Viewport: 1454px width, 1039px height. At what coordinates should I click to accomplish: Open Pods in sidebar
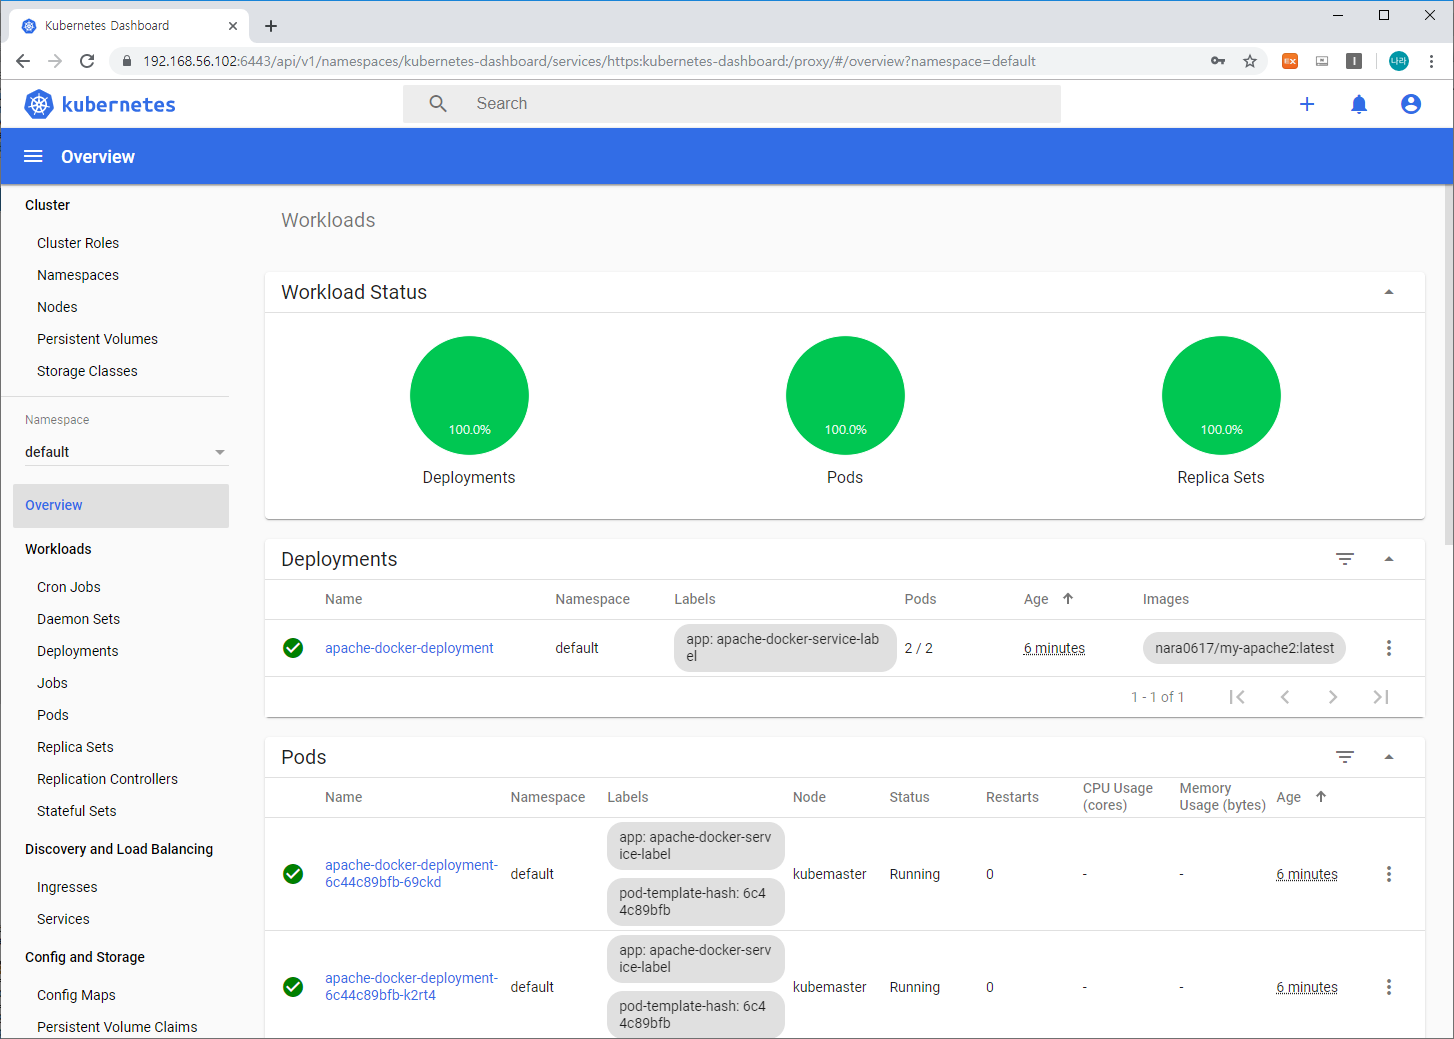point(53,715)
